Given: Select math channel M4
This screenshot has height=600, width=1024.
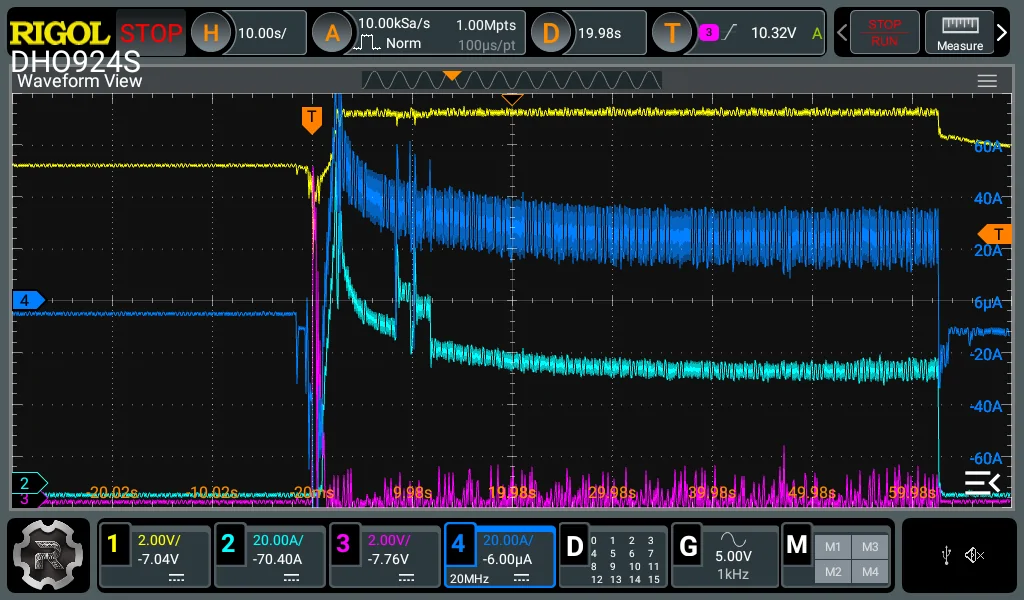Looking at the screenshot, I should tap(870, 571).
